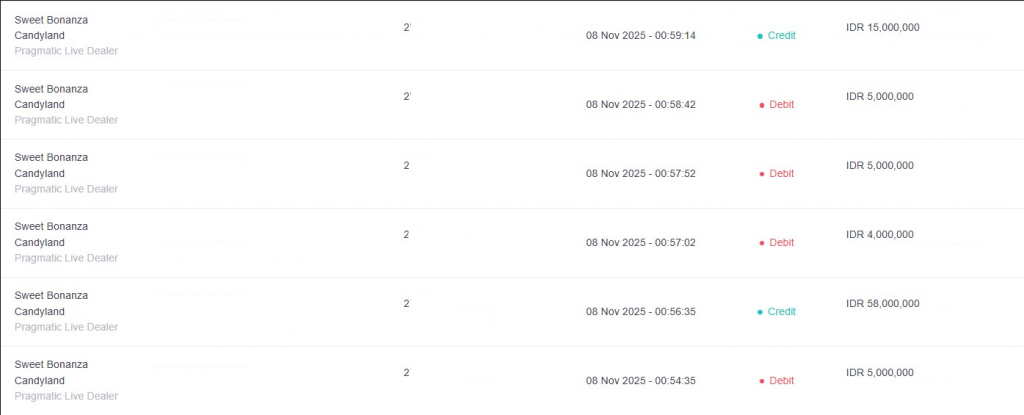Click the IDR 15,000,000 amount
The height and width of the screenshot is (415, 1024).
tap(882, 28)
